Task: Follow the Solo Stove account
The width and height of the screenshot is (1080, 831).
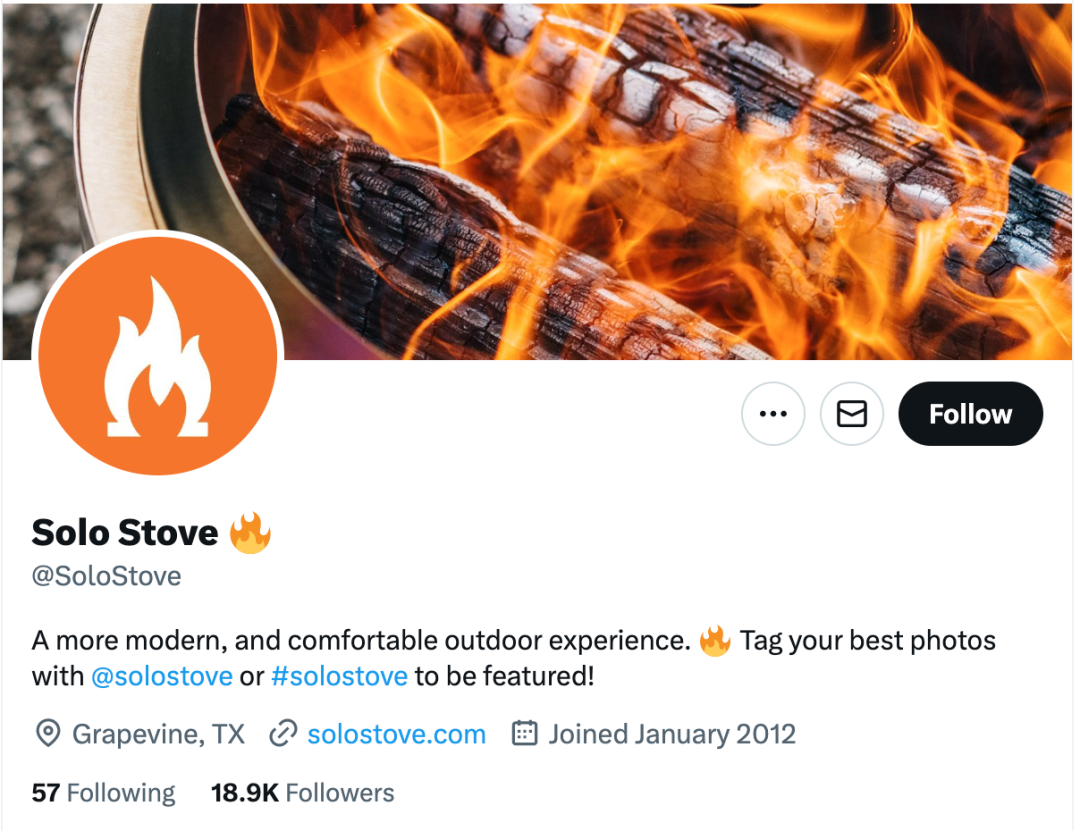Action: click(x=970, y=413)
